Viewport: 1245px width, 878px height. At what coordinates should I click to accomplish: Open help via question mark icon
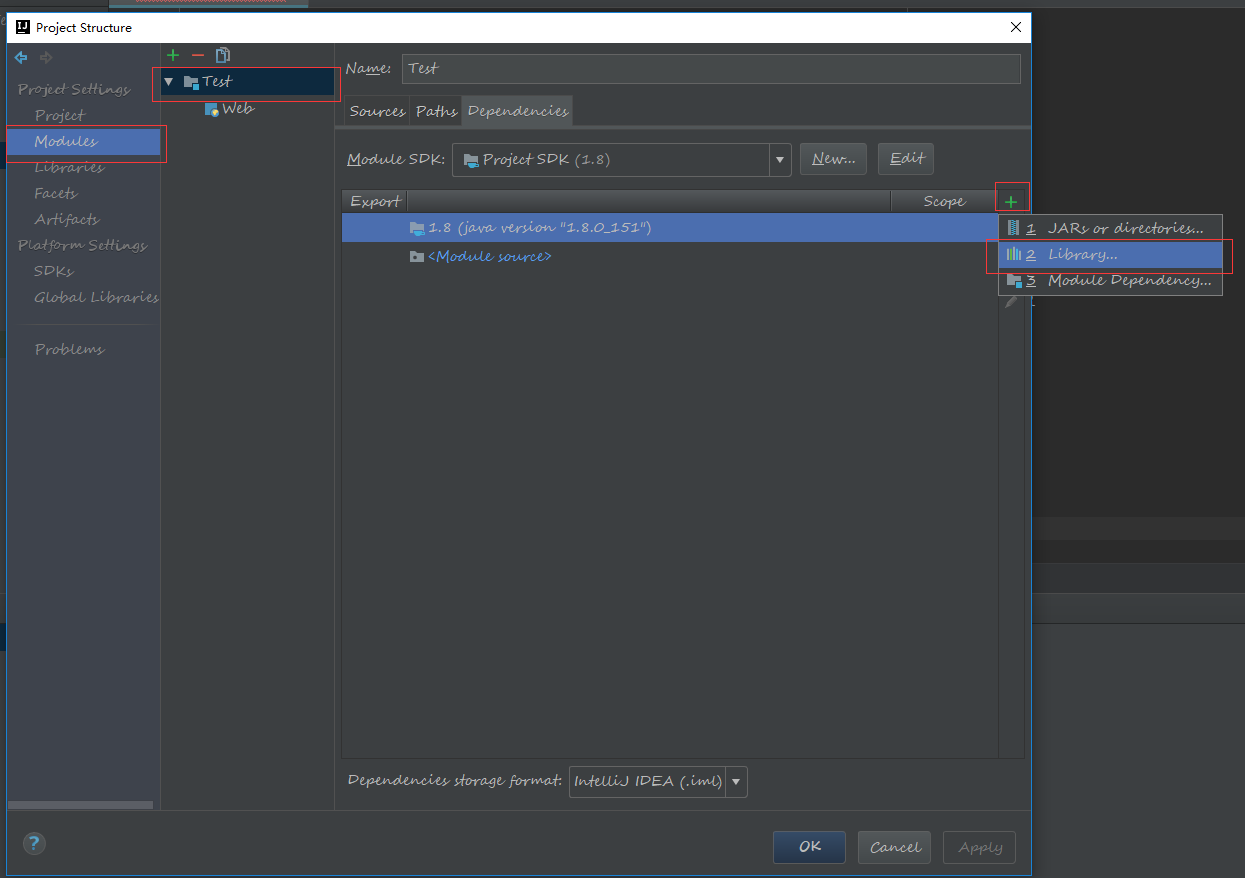coord(34,845)
